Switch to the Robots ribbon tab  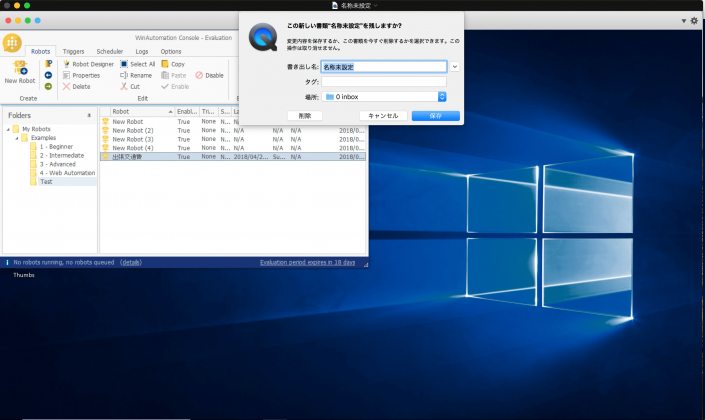pyautogui.click(x=40, y=51)
